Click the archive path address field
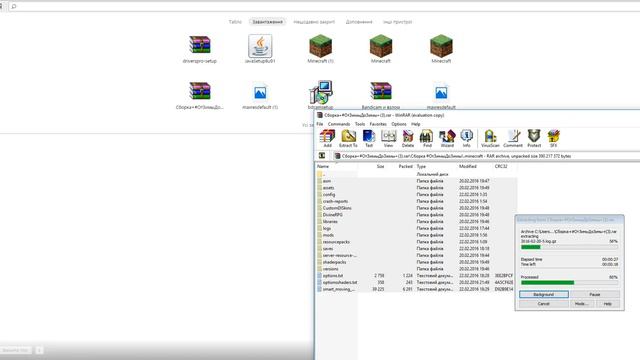 [x=486, y=156]
